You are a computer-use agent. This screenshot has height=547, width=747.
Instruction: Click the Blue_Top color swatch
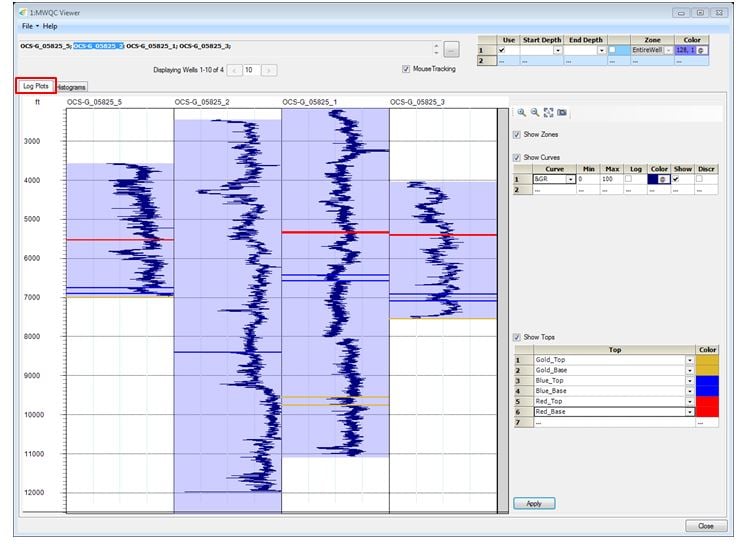707,381
